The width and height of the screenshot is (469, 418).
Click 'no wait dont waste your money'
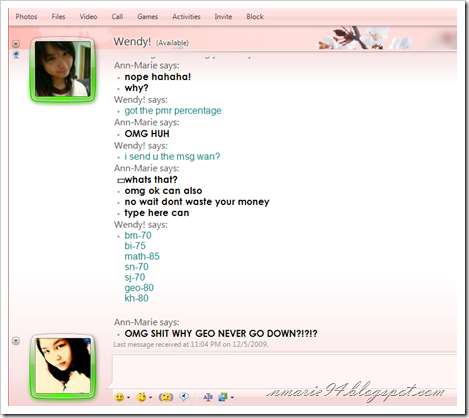(x=197, y=202)
